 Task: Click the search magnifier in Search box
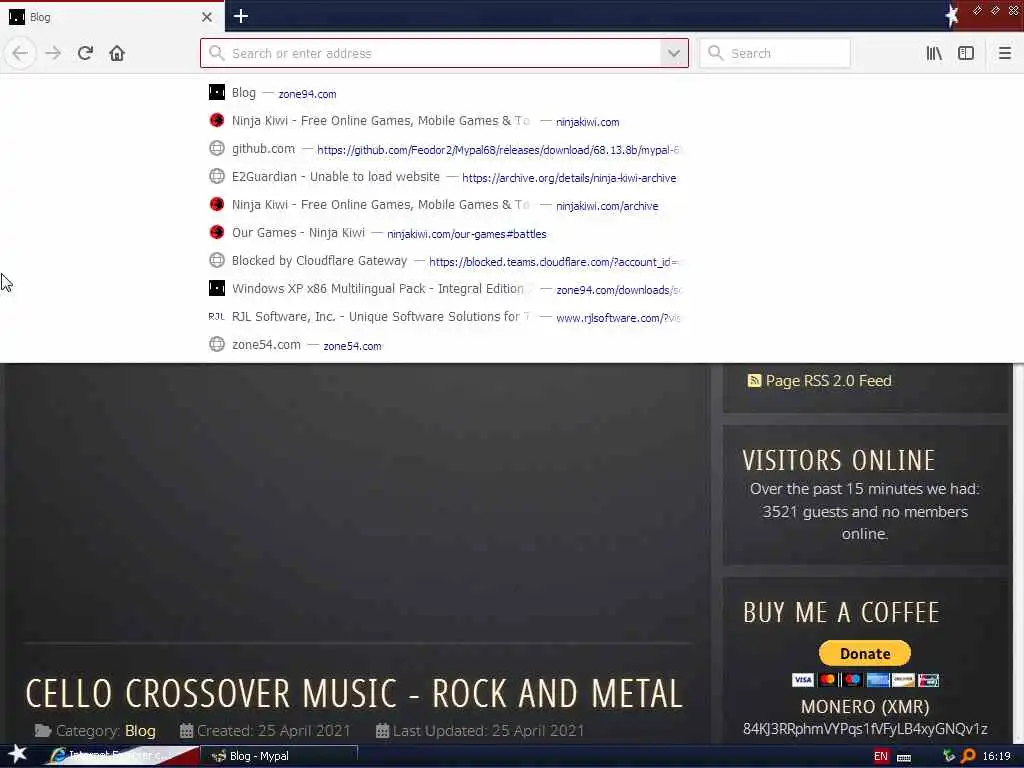pos(716,53)
